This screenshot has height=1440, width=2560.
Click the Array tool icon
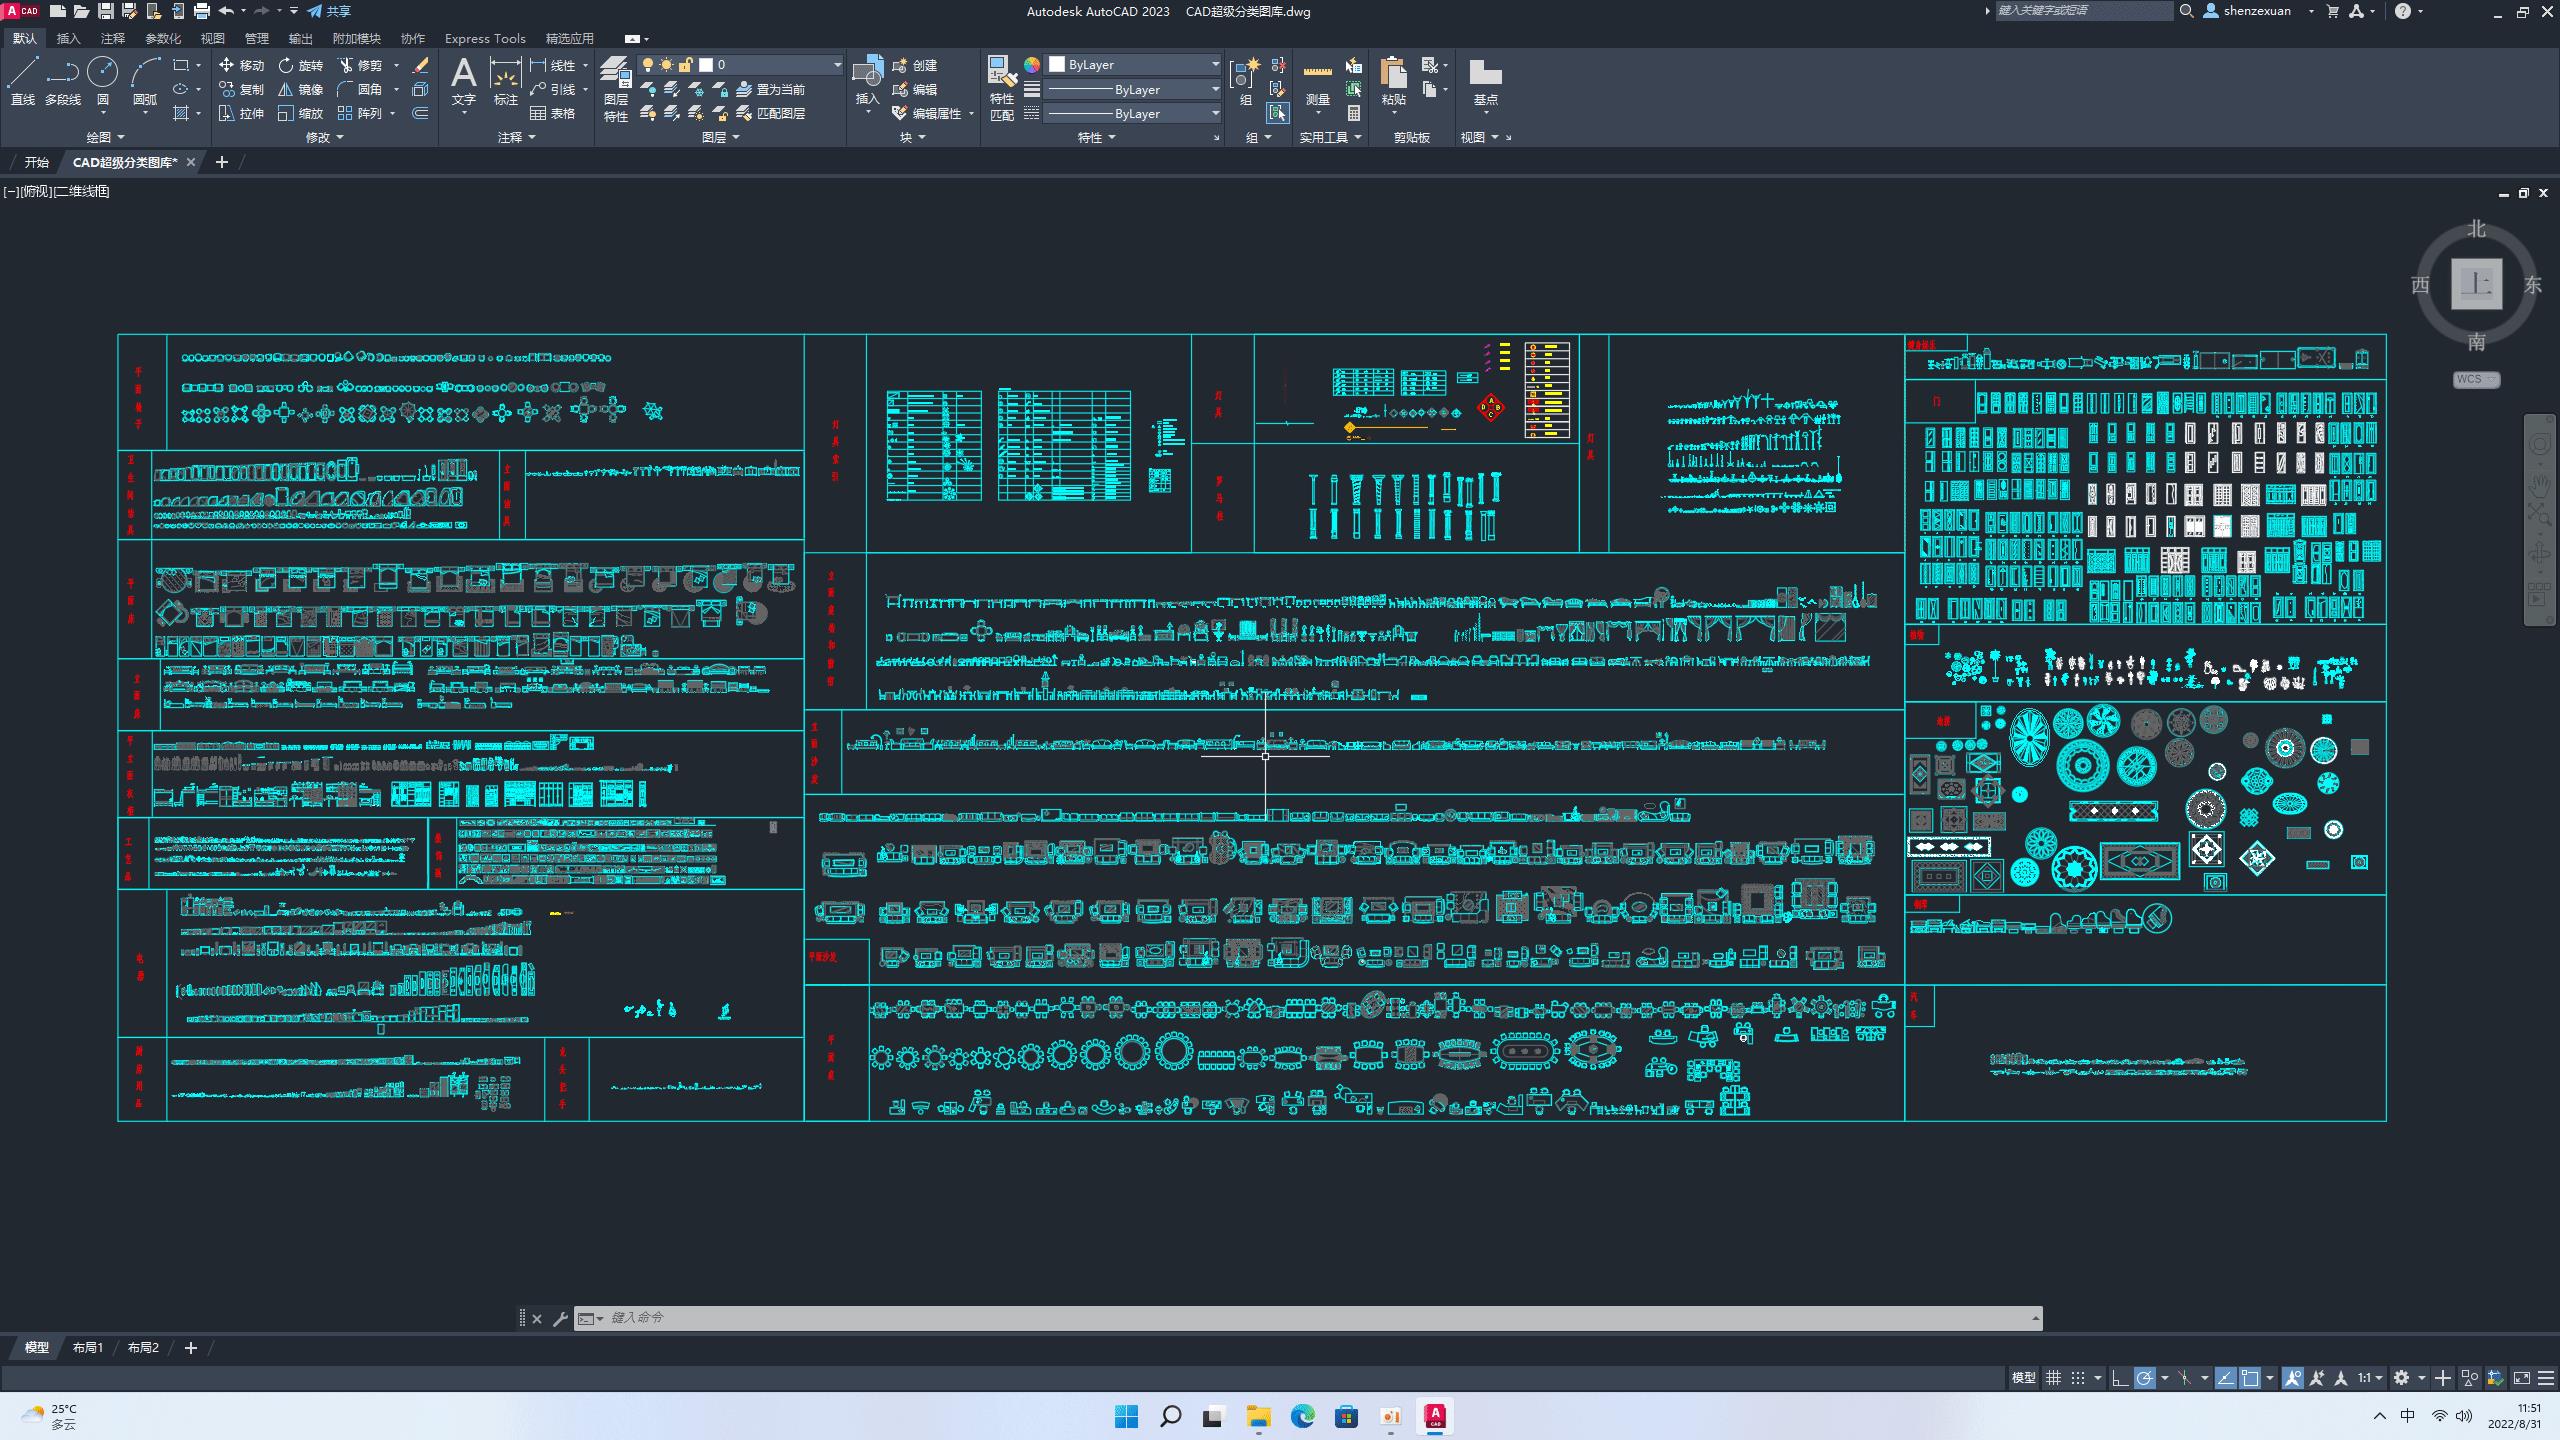coord(345,113)
